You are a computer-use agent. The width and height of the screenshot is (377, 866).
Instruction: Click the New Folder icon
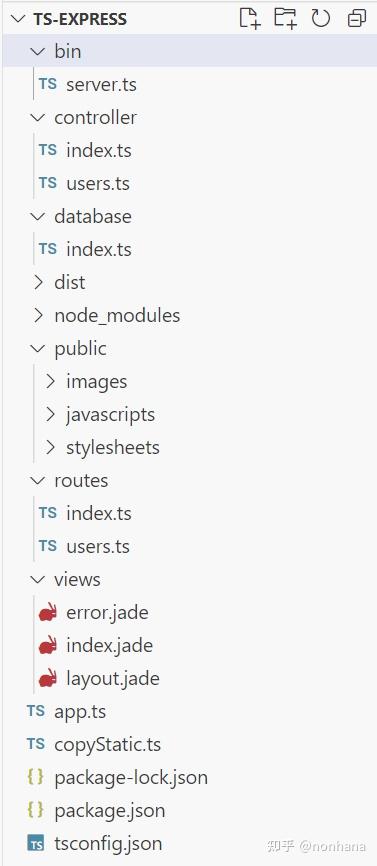pyautogui.click(x=285, y=18)
